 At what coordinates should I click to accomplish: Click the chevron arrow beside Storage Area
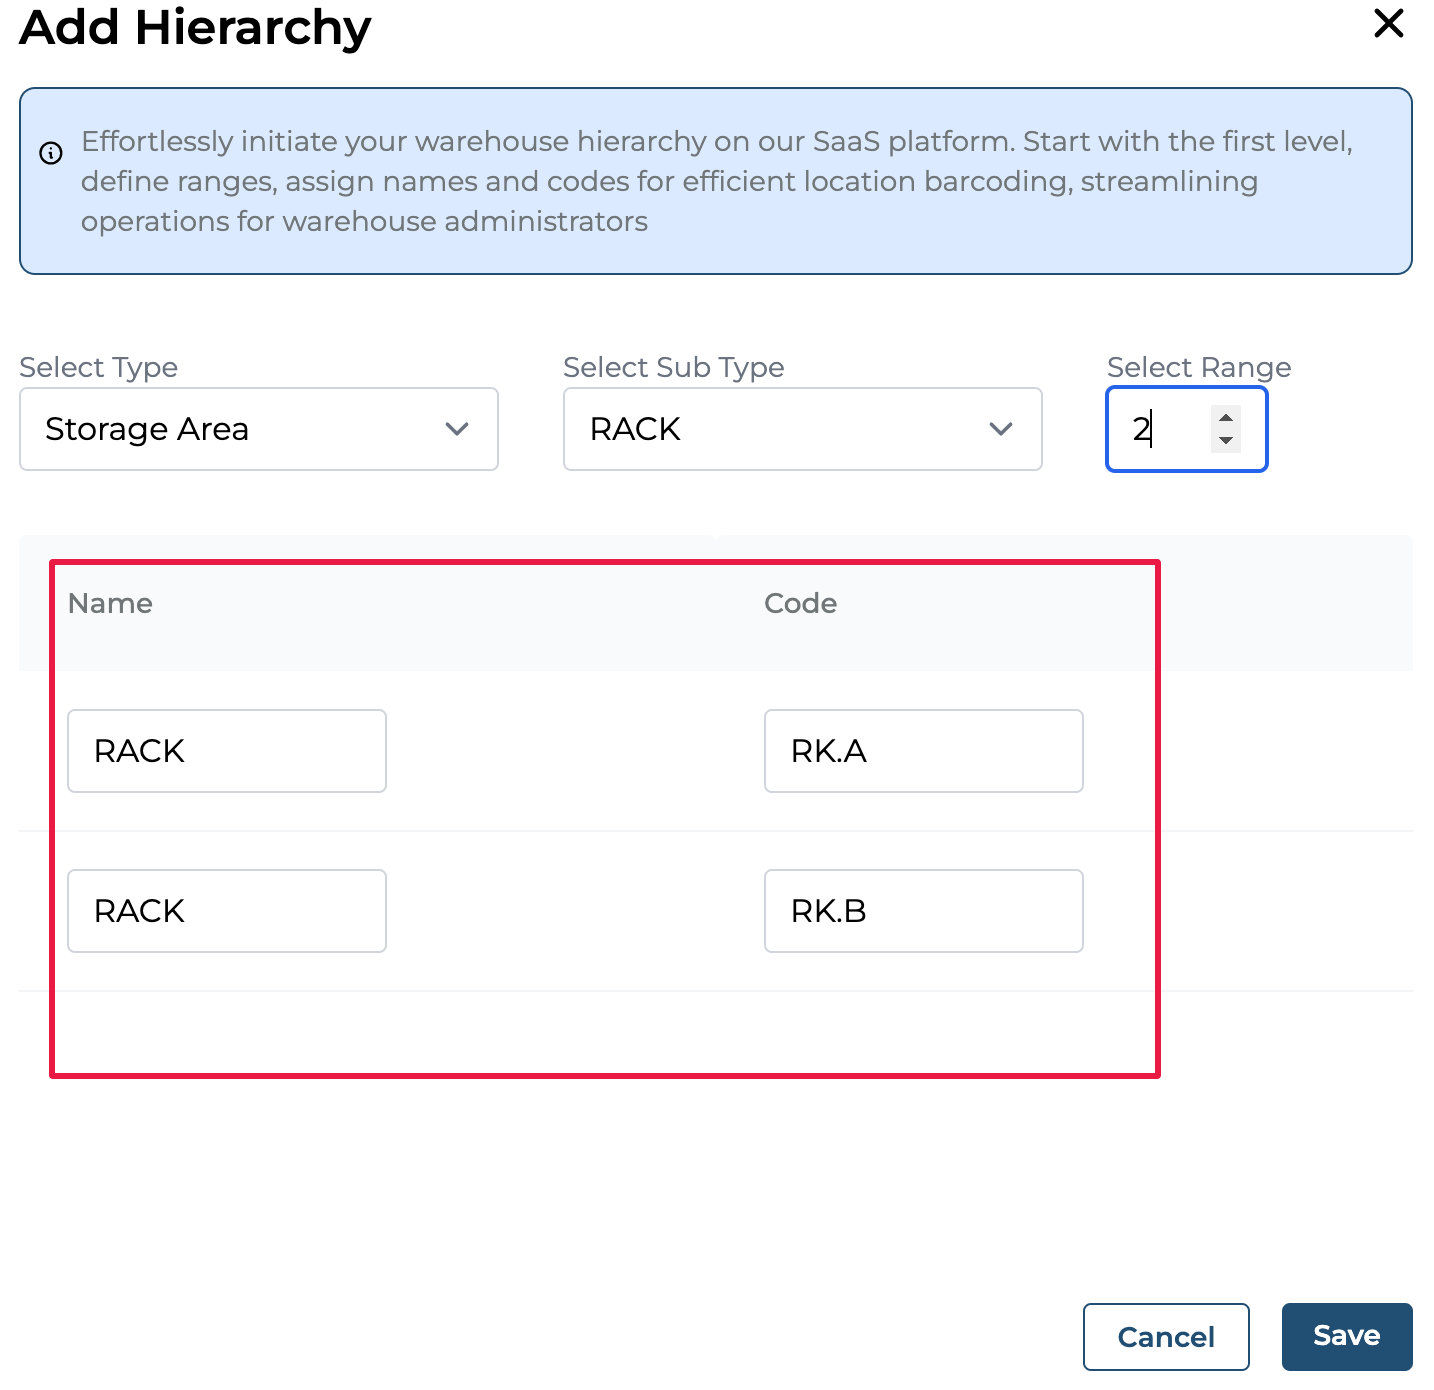pos(457,429)
